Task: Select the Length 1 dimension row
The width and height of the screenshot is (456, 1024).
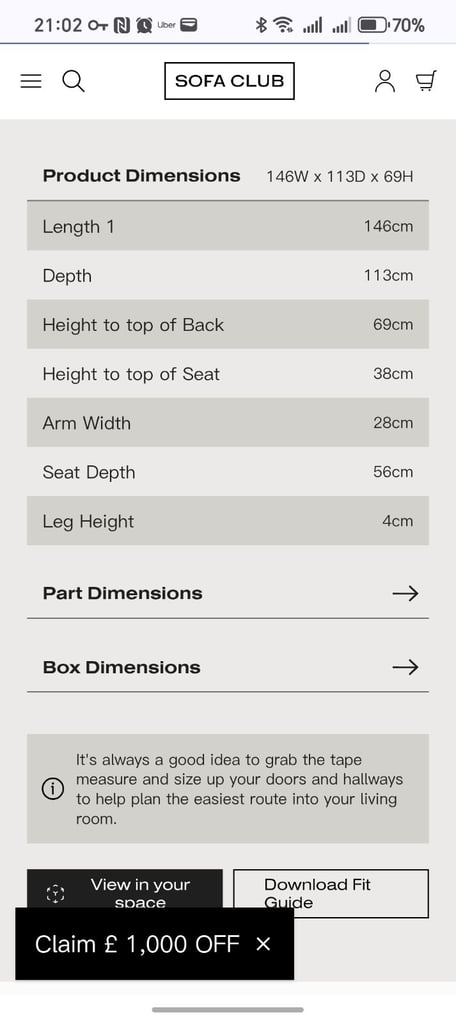Action: pos(228,226)
